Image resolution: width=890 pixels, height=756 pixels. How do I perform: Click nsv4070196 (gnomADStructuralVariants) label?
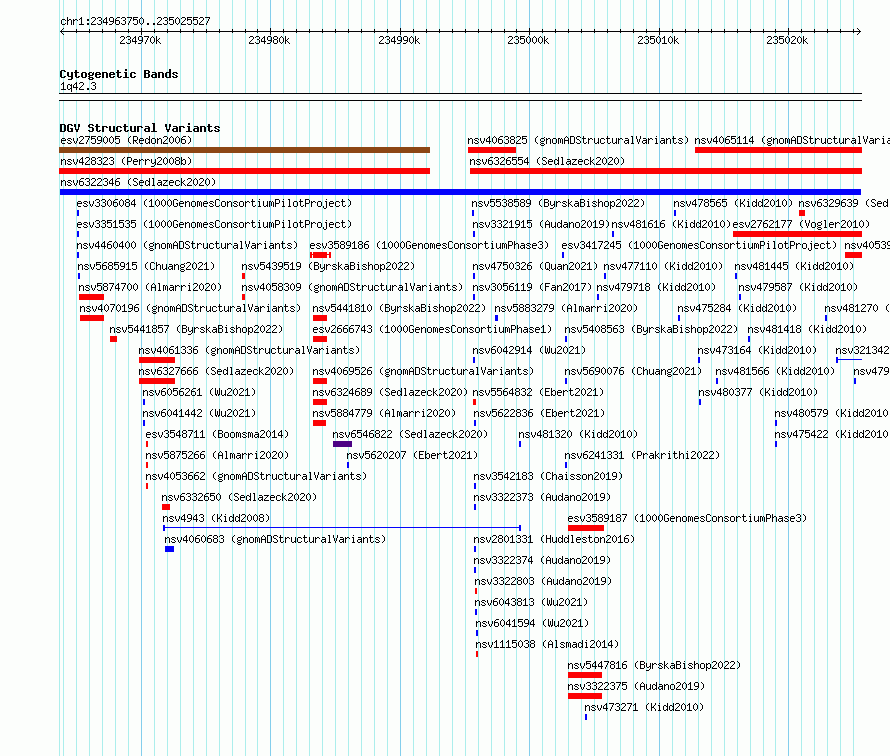[x=190, y=308]
